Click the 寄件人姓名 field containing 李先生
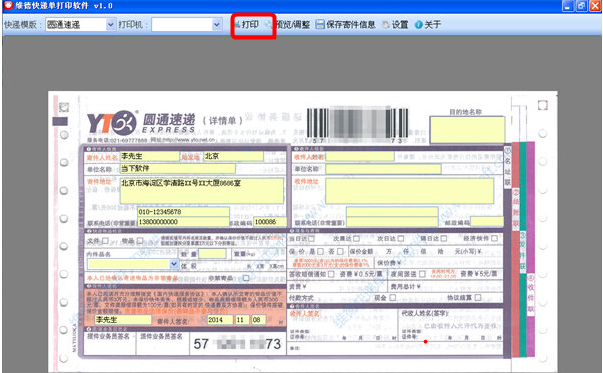This screenshot has height=373, width=603. (150, 156)
